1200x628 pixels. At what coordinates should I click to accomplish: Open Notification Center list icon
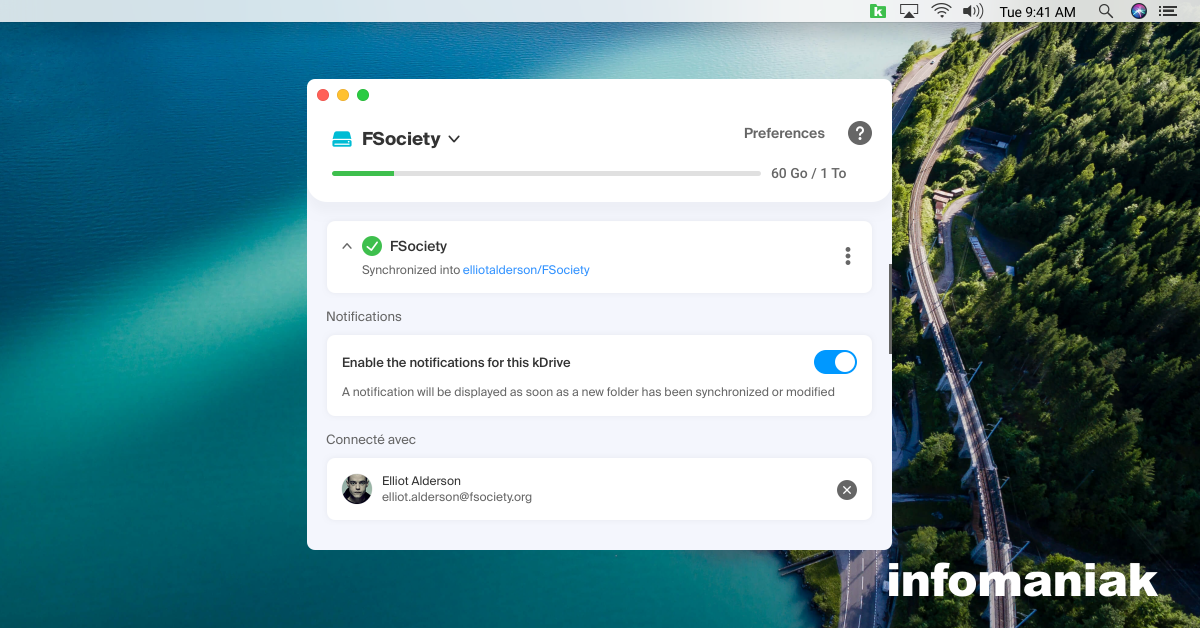[1169, 11]
